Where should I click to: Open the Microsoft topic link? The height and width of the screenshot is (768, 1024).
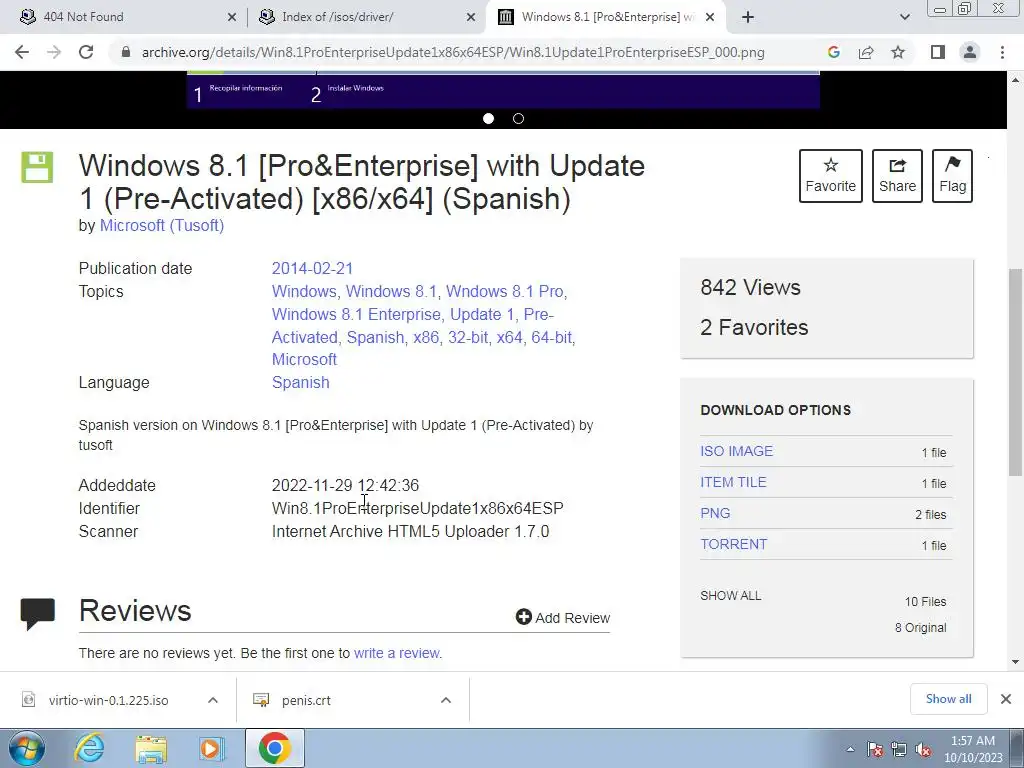[304, 359]
